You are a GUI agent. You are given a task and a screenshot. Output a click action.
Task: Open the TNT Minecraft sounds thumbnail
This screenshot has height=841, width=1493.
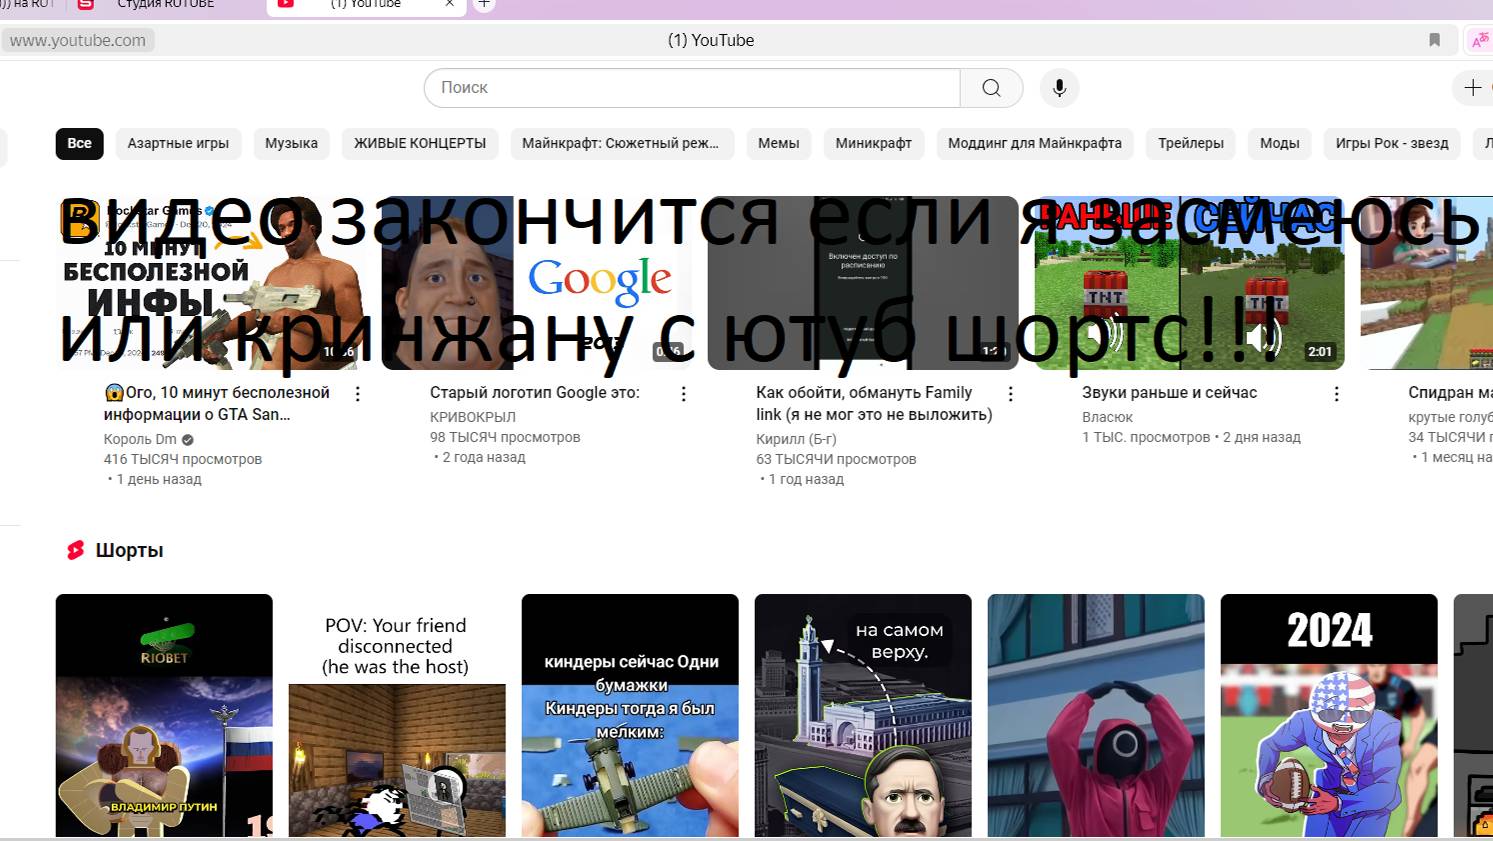click(1189, 283)
